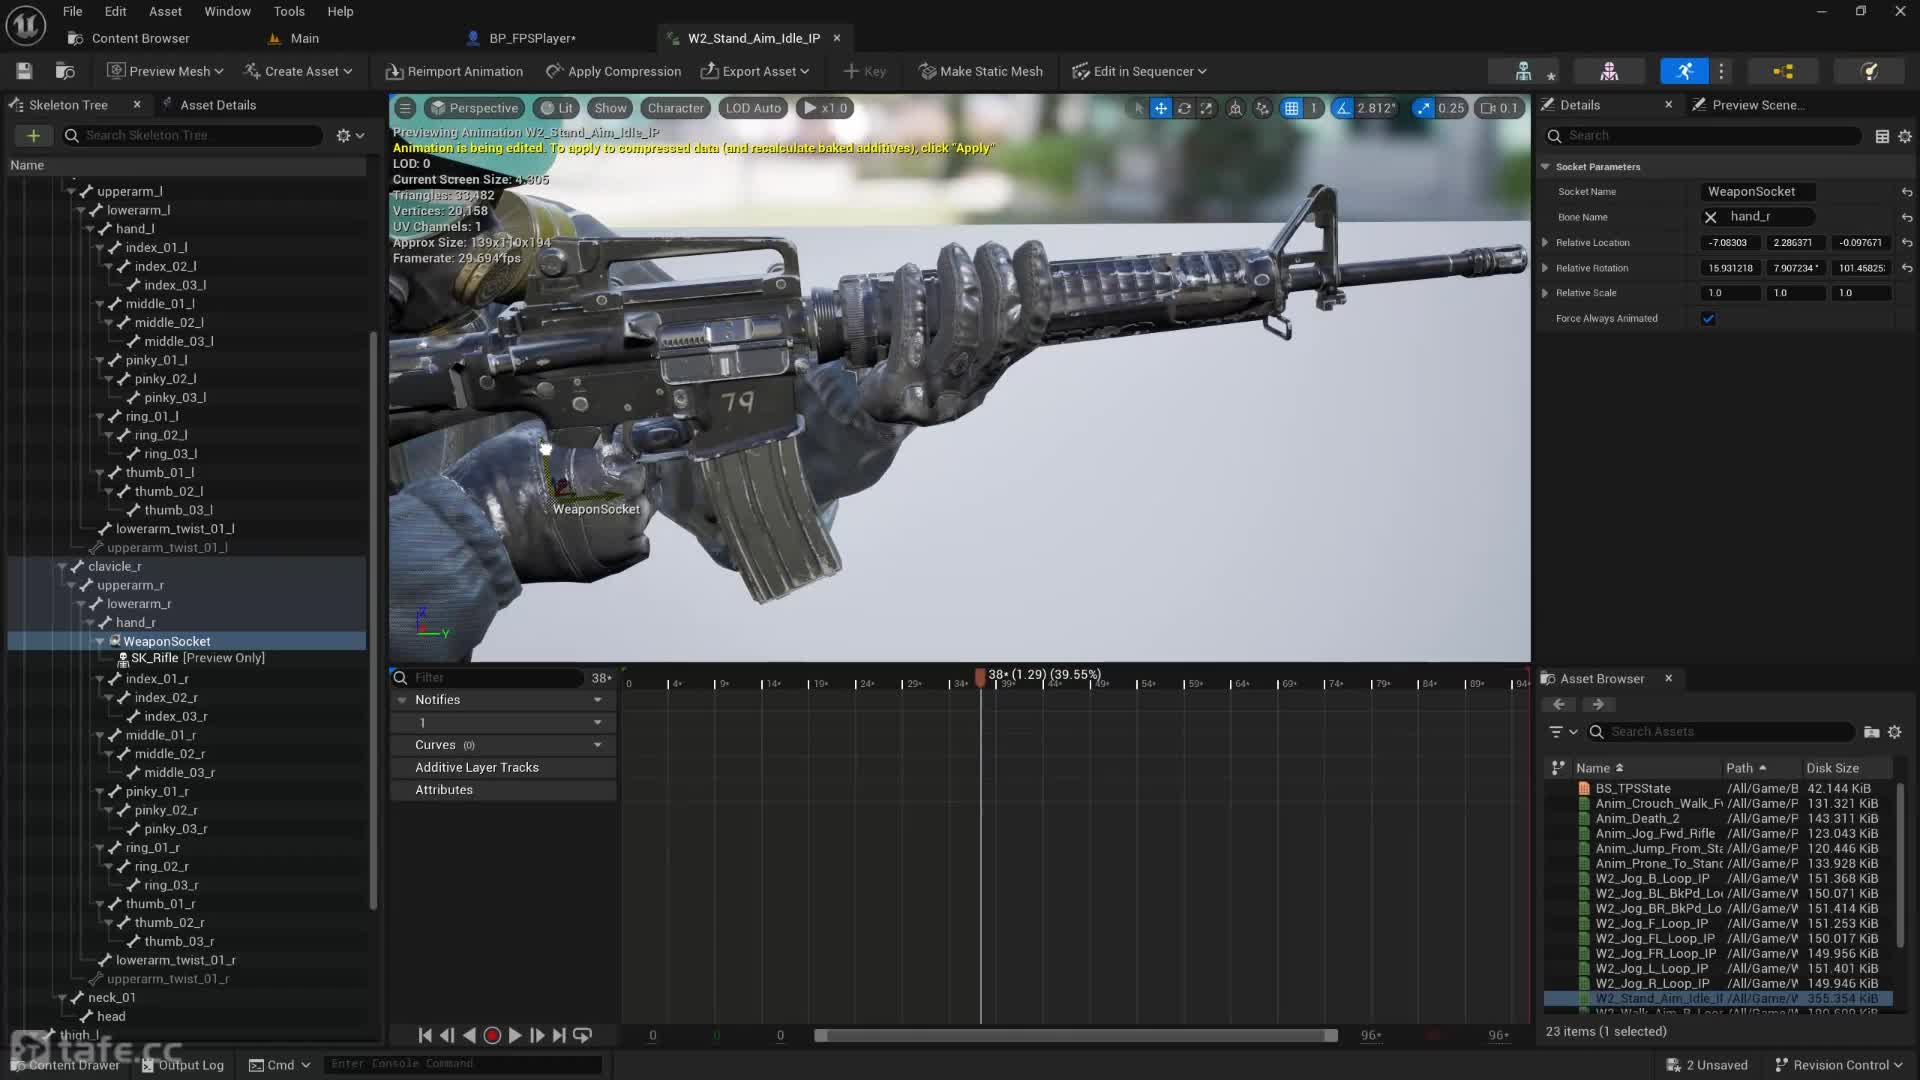Open the Tools menu
The width and height of the screenshot is (1920, 1080).
click(x=289, y=11)
